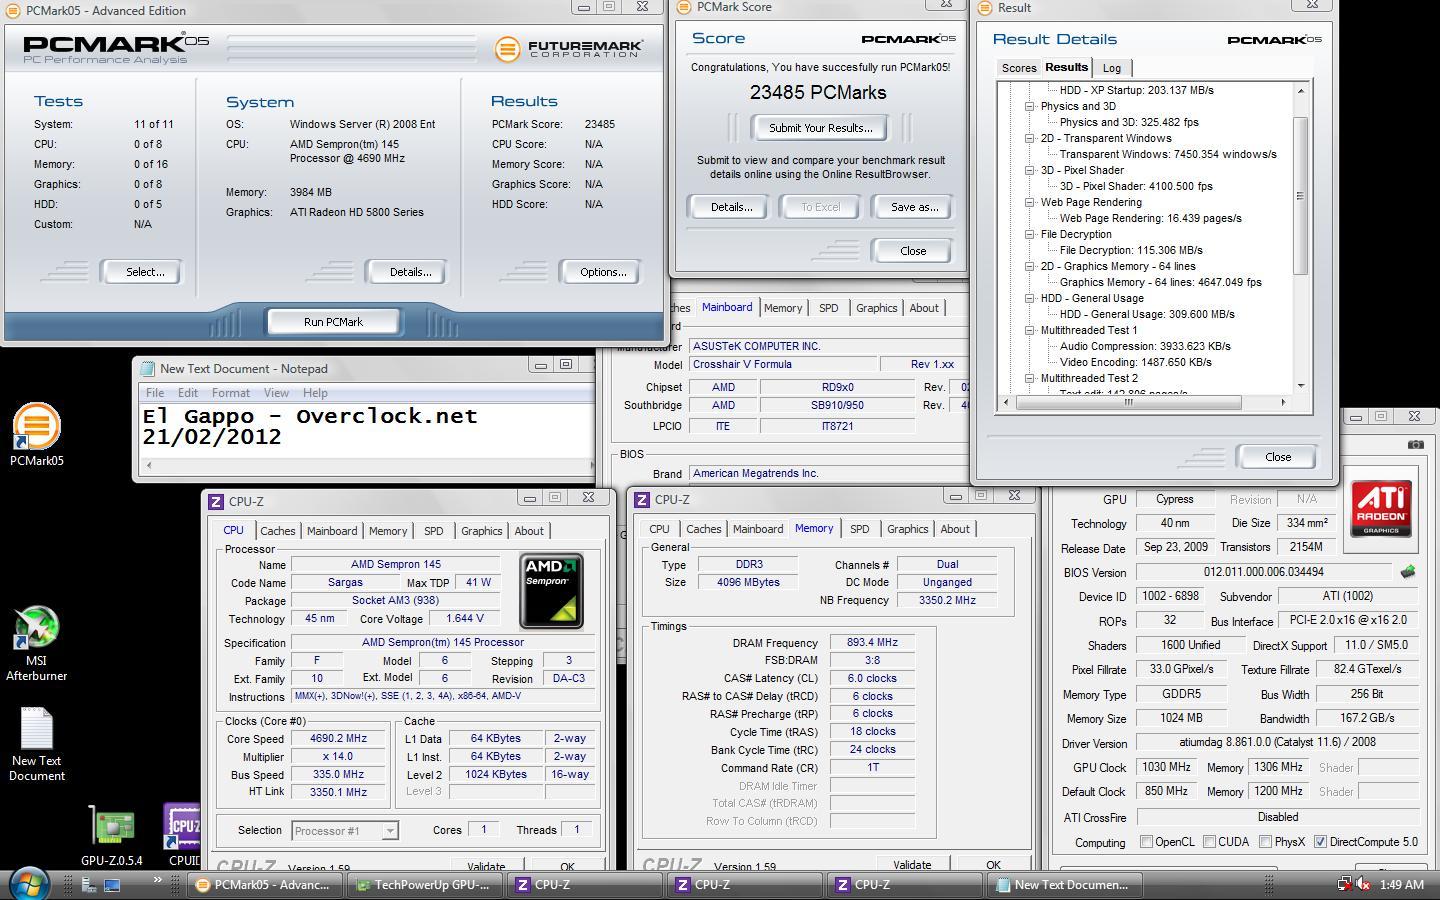This screenshot has height=900, width=1440.
Task: Click the Run PCMark button
Action: pyautogui.click(x=333, y=322)
